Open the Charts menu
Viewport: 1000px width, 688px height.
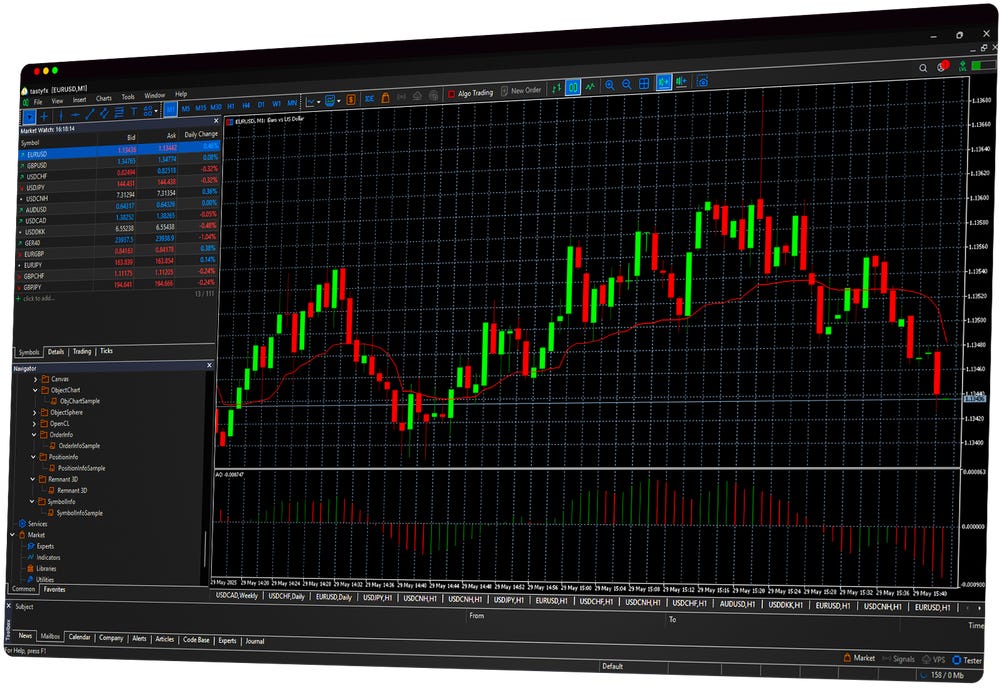point(104,98)
